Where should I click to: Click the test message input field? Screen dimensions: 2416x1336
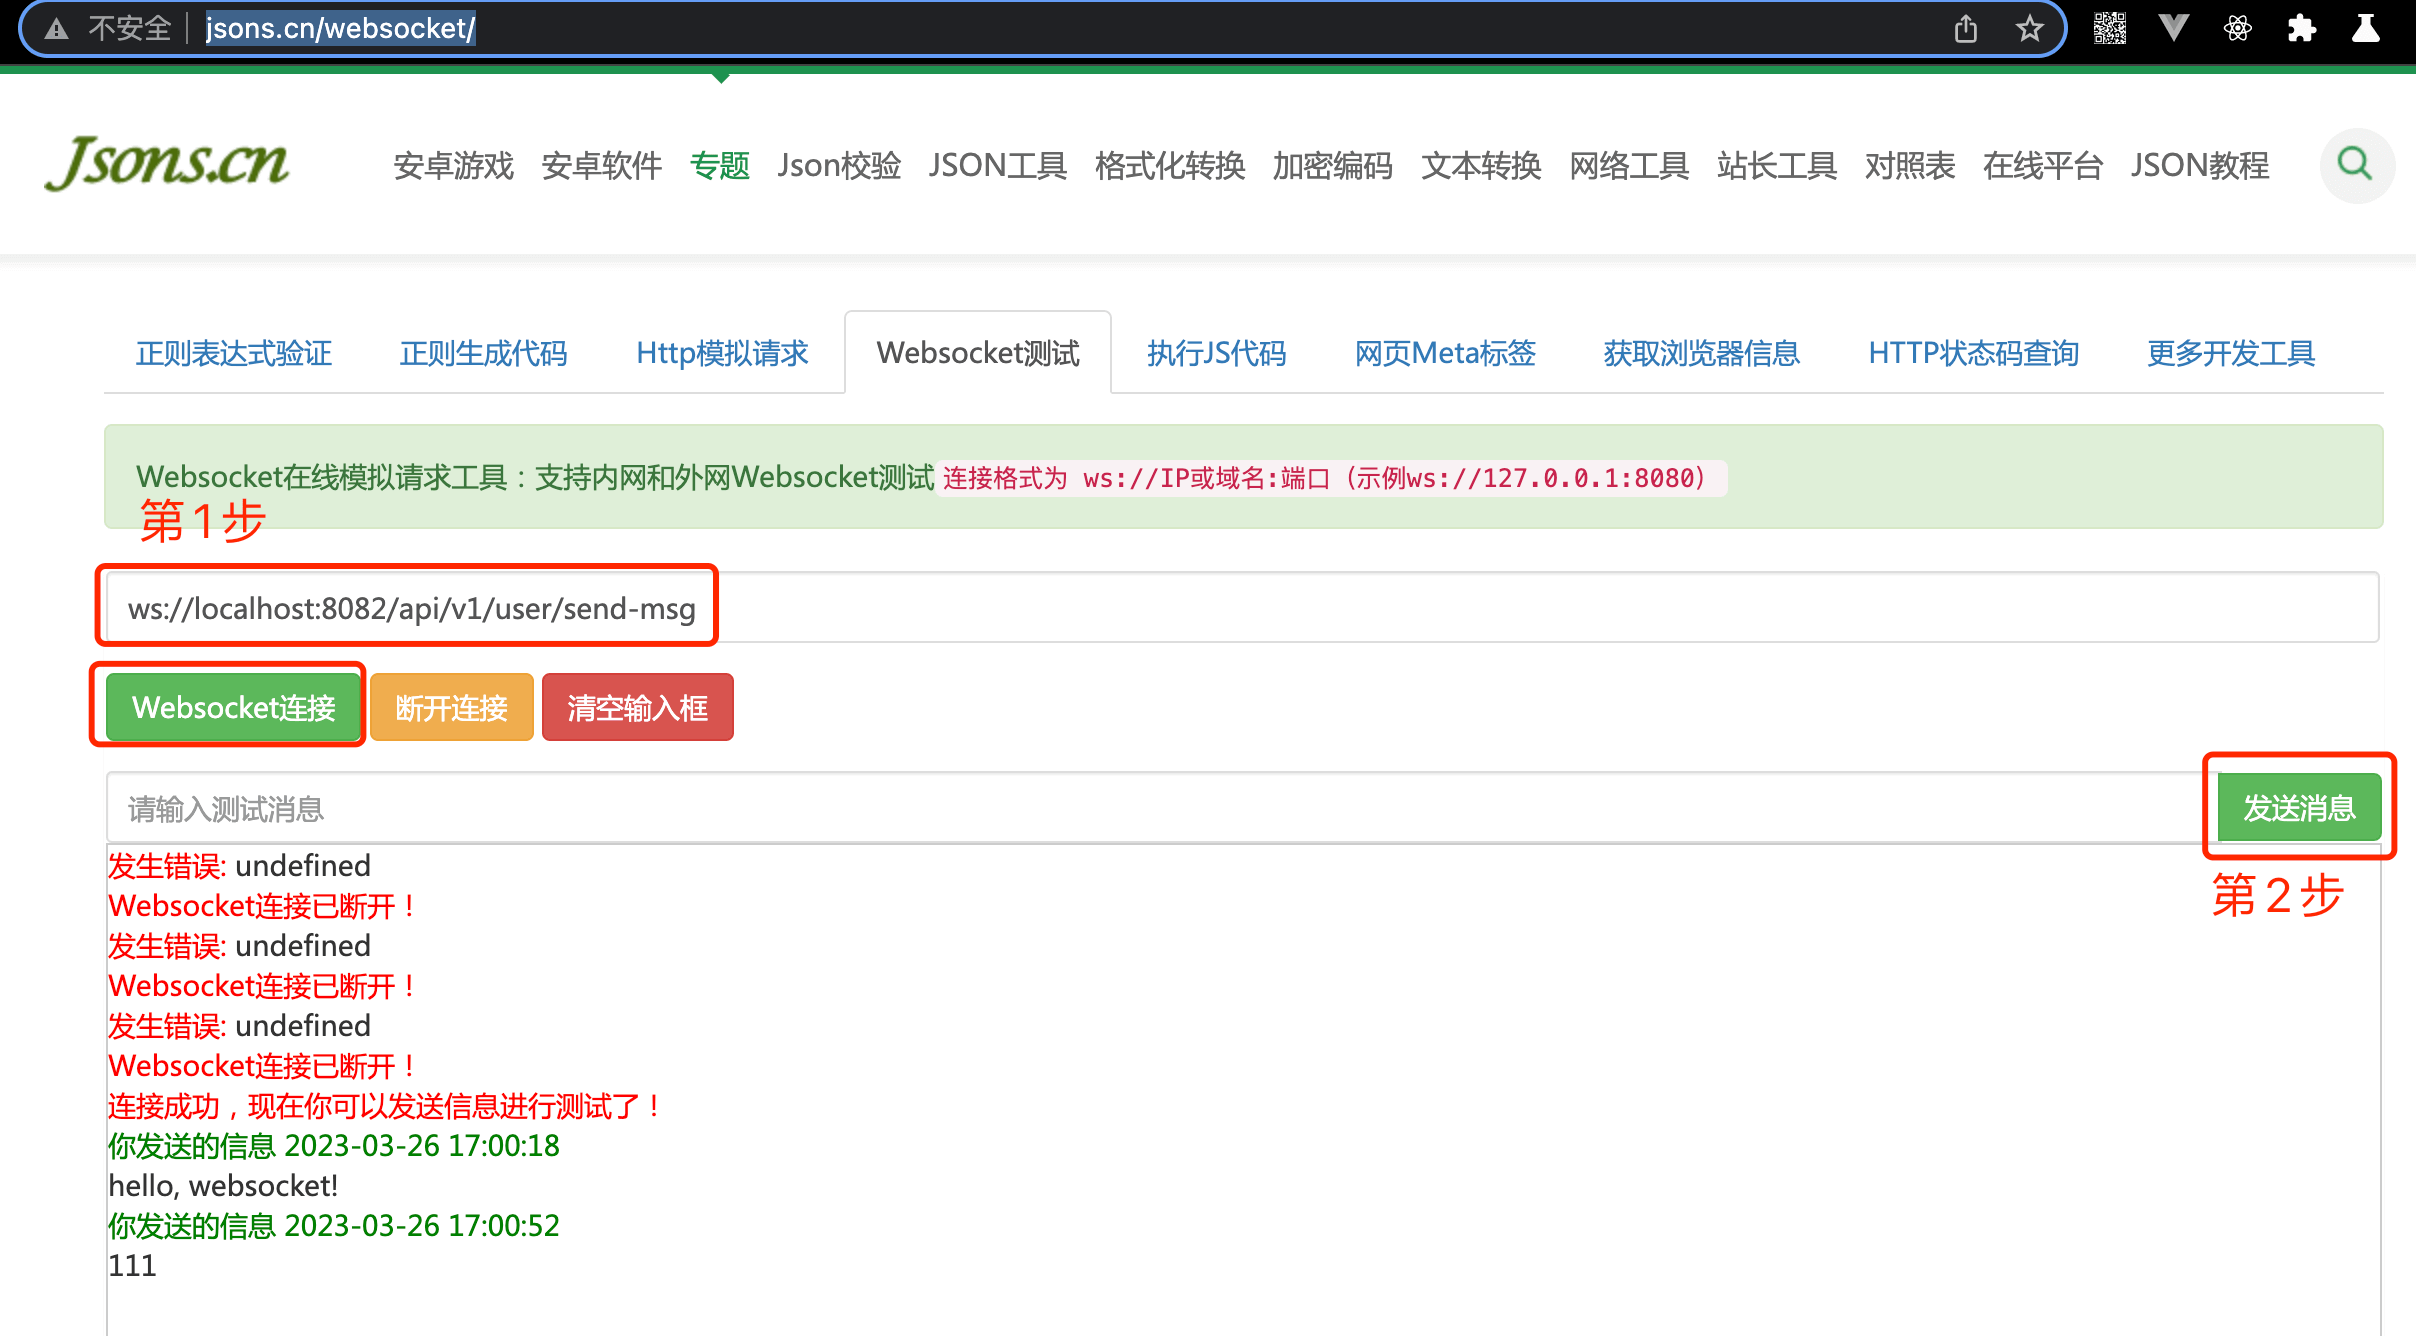1160,808
